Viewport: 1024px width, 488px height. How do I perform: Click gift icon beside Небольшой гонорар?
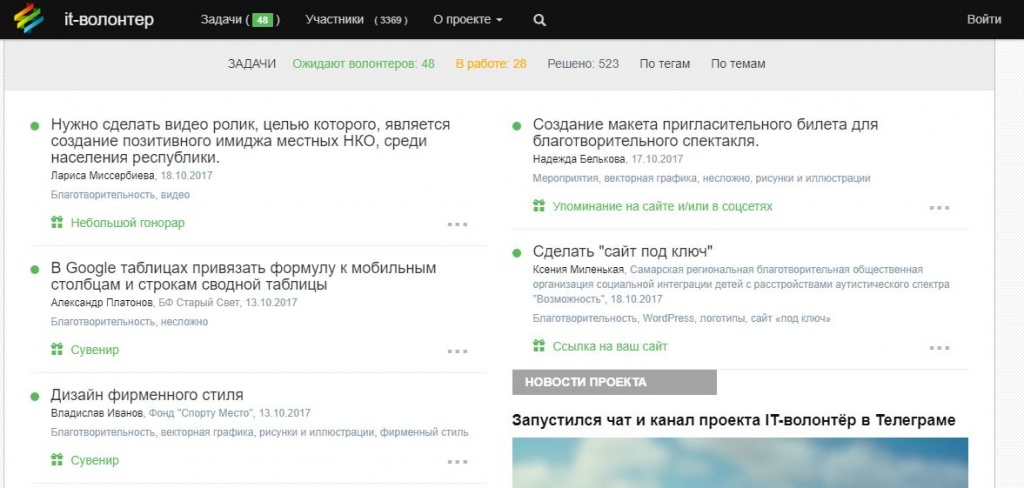tap(57, 223)
